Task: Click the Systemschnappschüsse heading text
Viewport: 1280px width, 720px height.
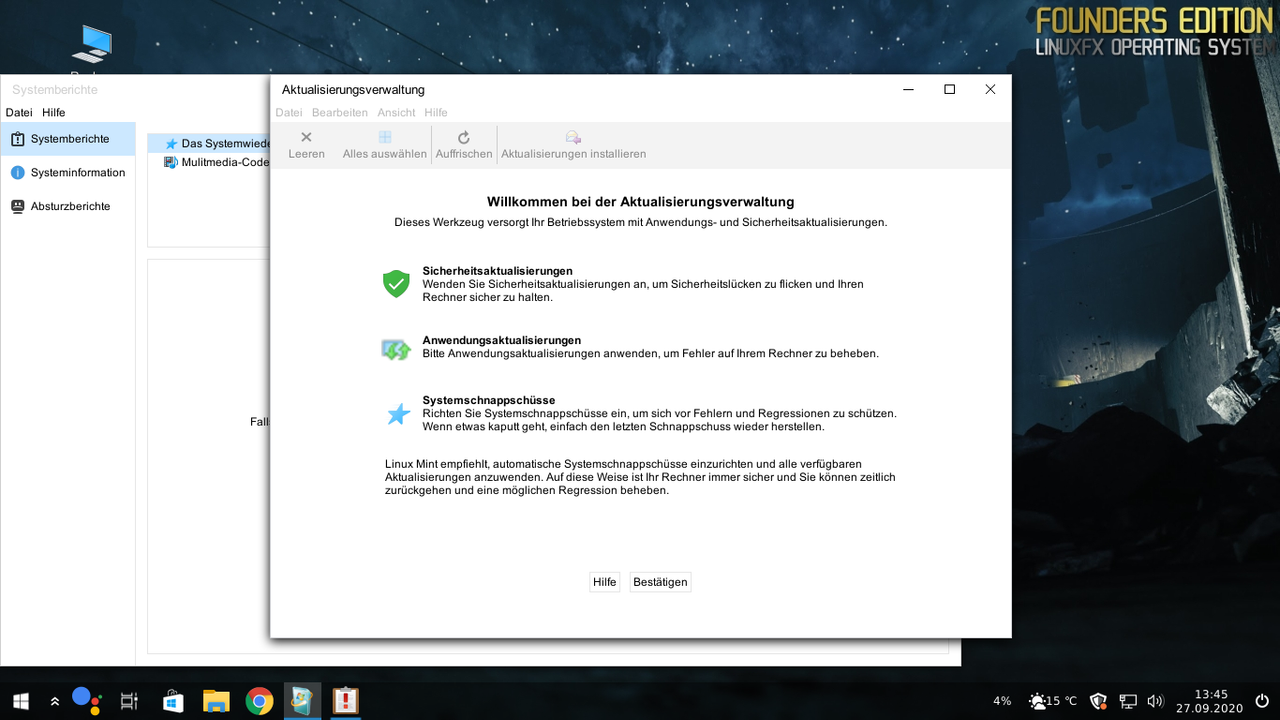Action: click(x=488, y=400)
